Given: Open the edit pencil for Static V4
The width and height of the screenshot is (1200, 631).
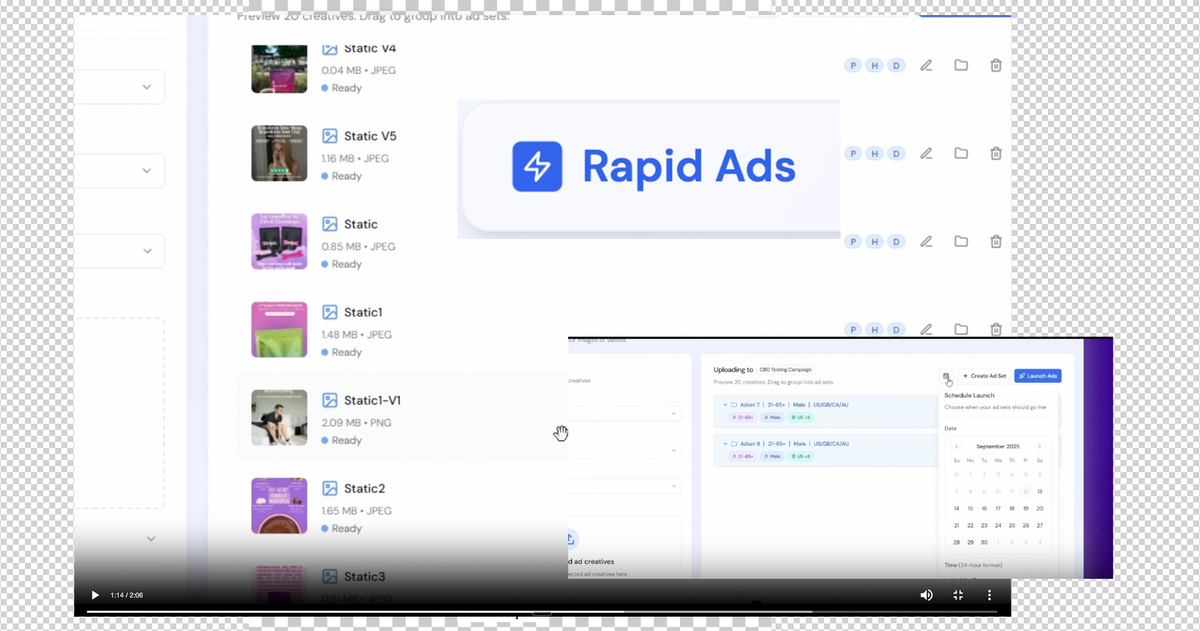Looking at the screenshot, I should click(926, 65).
